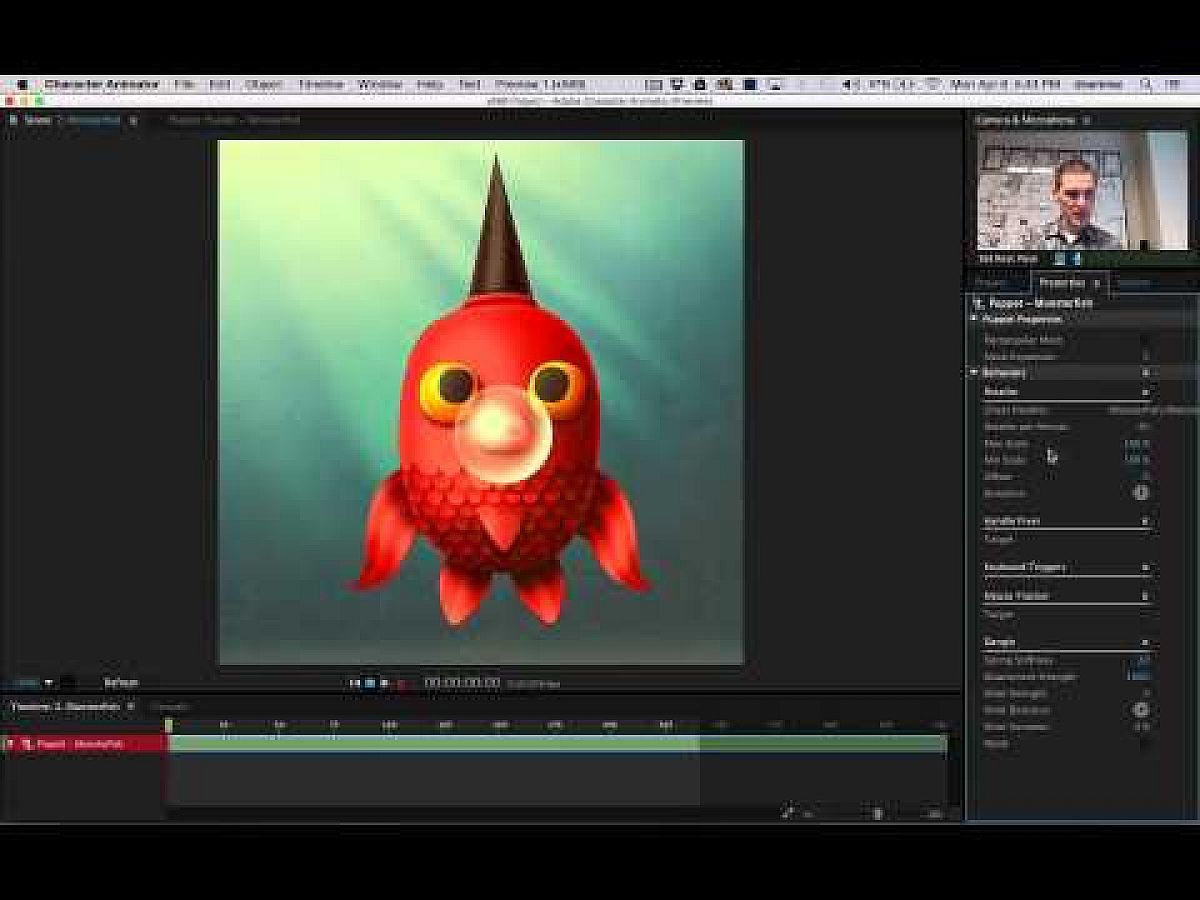Open Spotlight search in the macOS menu bar

(1146, 85)
